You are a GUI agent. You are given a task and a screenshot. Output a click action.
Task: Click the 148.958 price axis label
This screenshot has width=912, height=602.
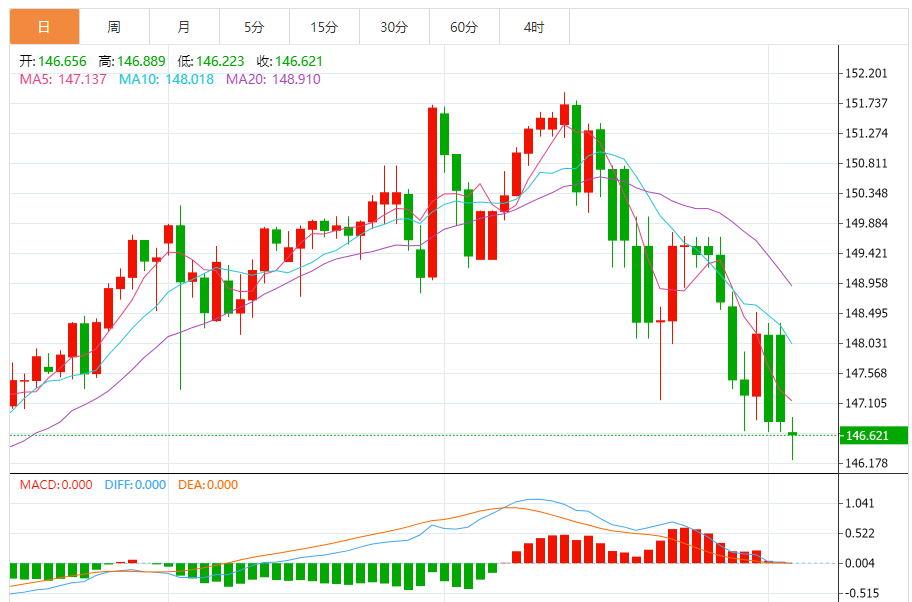(867, 283)
